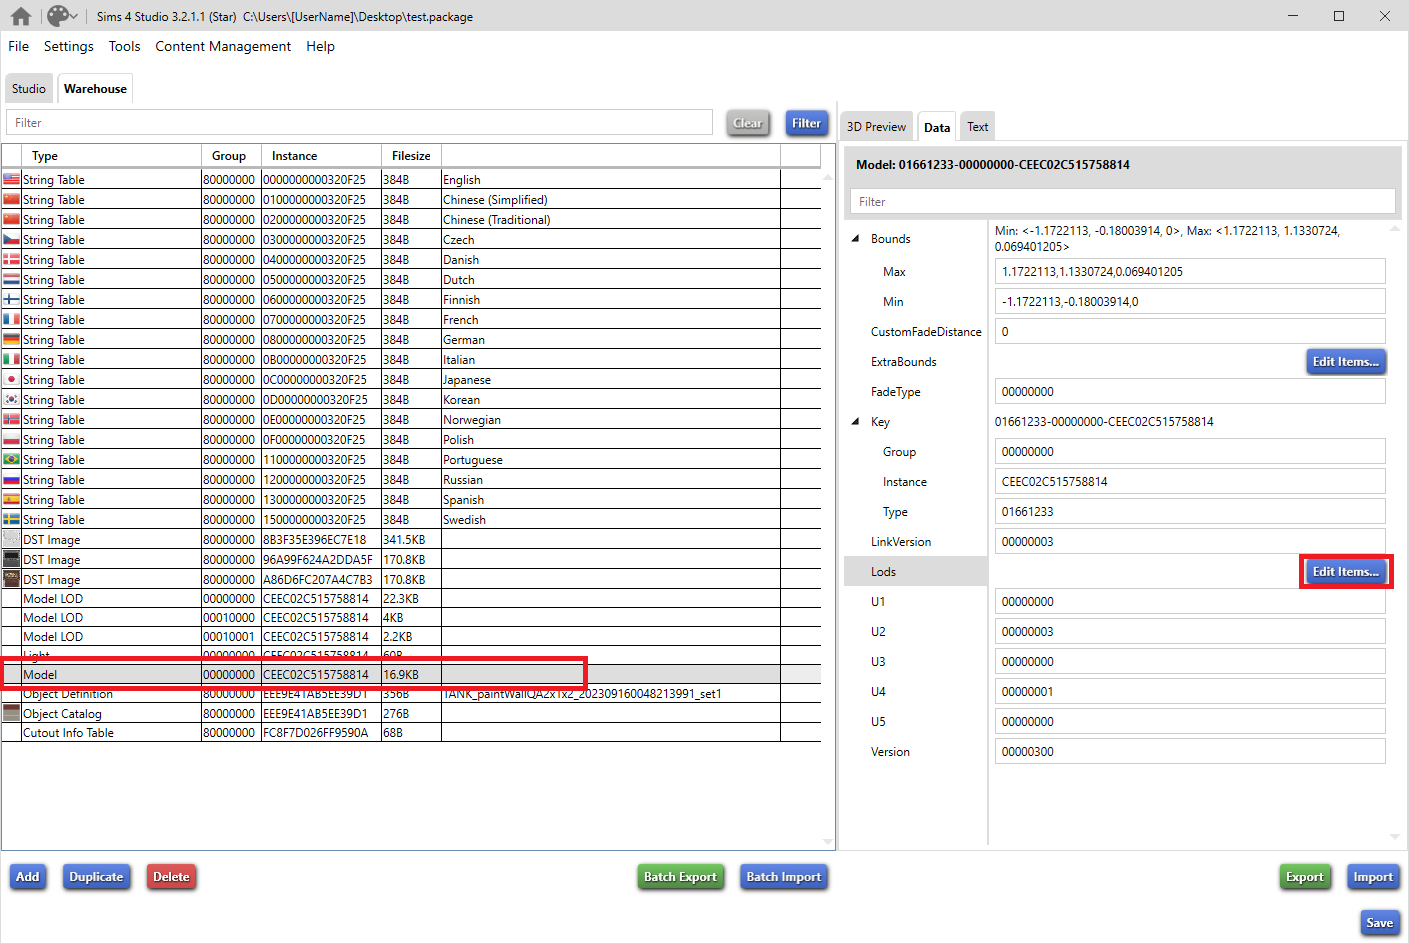The image size is (1409, 944).
Task: Duplicate the selected resource
Action: click(x=96, y=877)
